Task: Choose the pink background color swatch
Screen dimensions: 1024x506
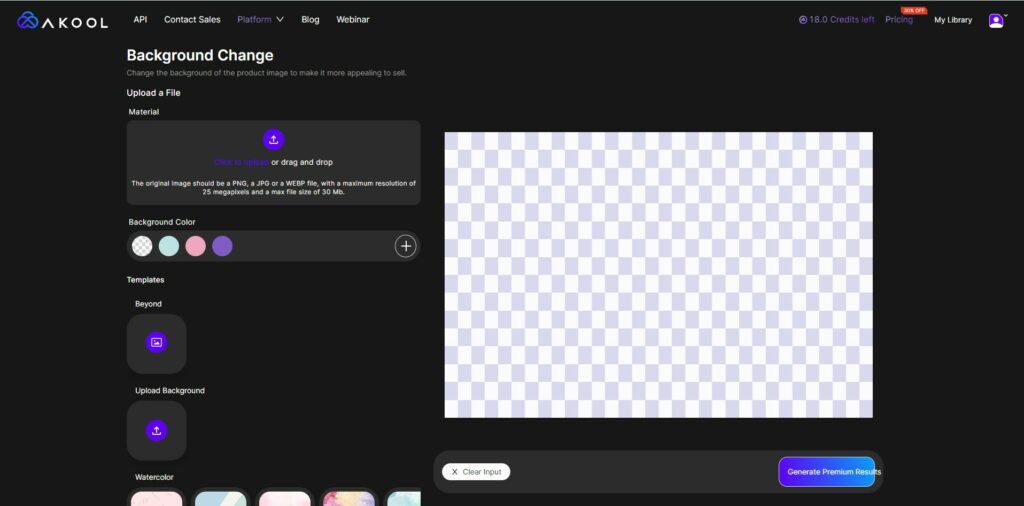Action: [x=195, y=246]
